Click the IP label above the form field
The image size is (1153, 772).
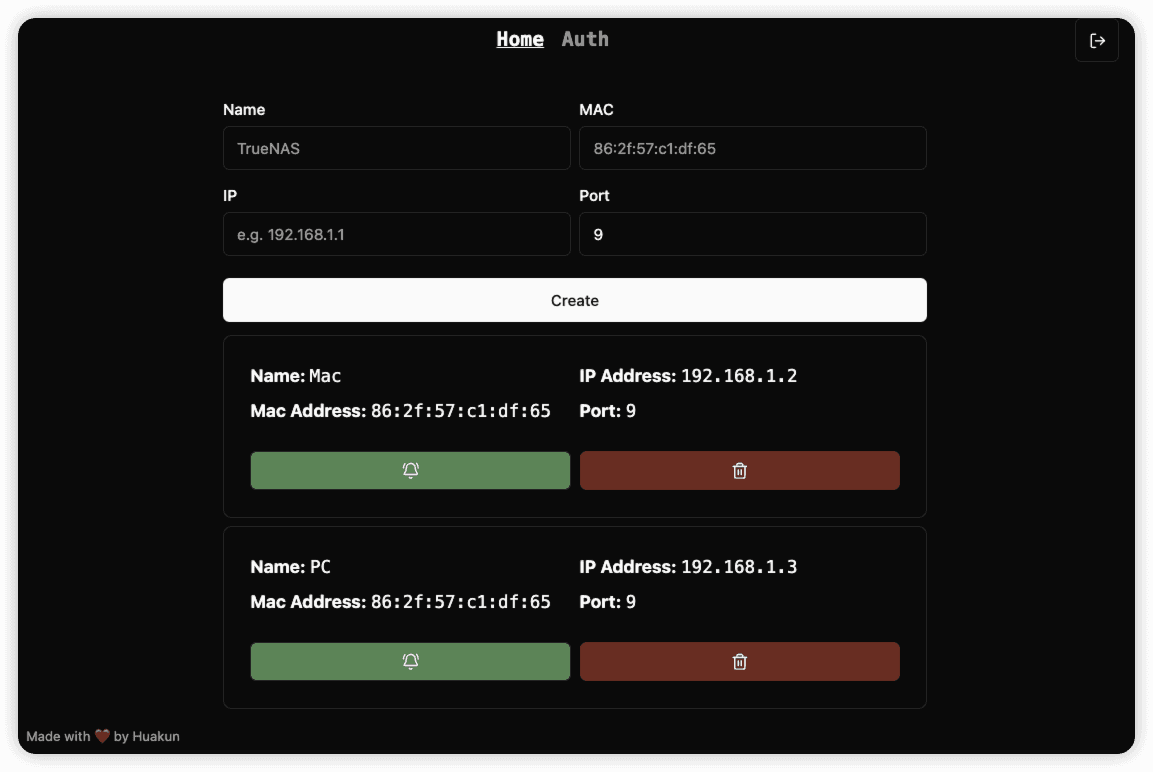(x=230, y=196)
